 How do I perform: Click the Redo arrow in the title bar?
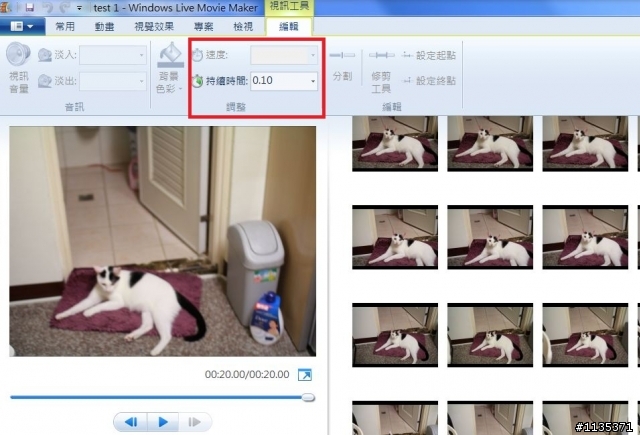[x=64, y=7]
